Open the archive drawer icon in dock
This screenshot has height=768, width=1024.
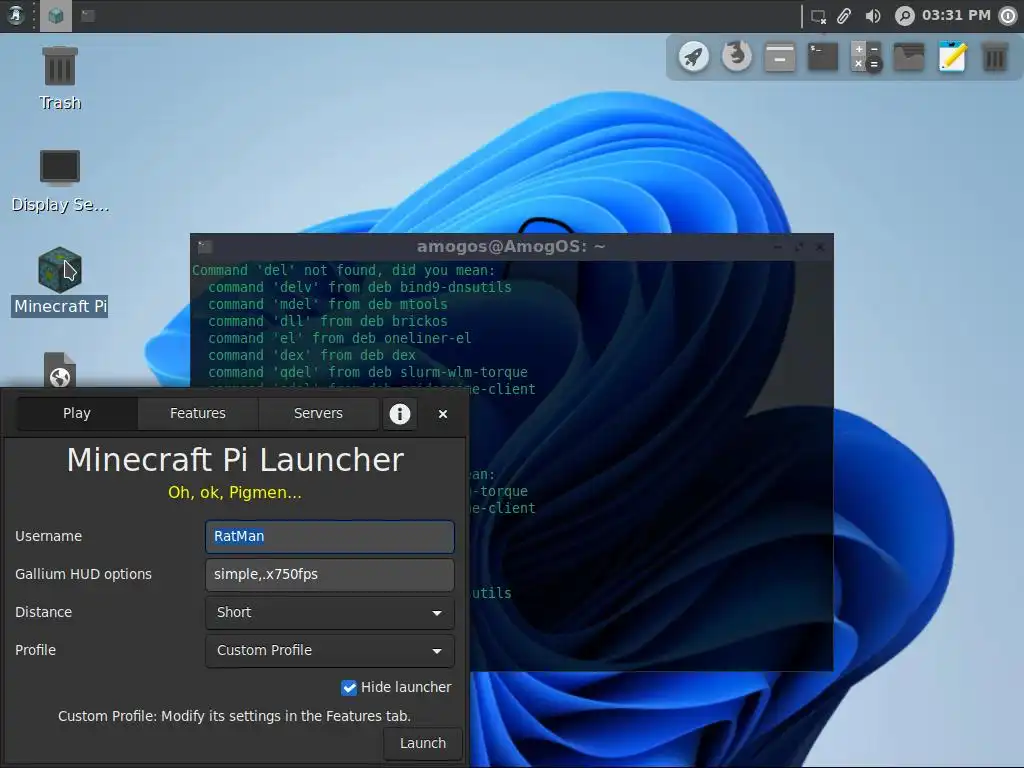780,57
